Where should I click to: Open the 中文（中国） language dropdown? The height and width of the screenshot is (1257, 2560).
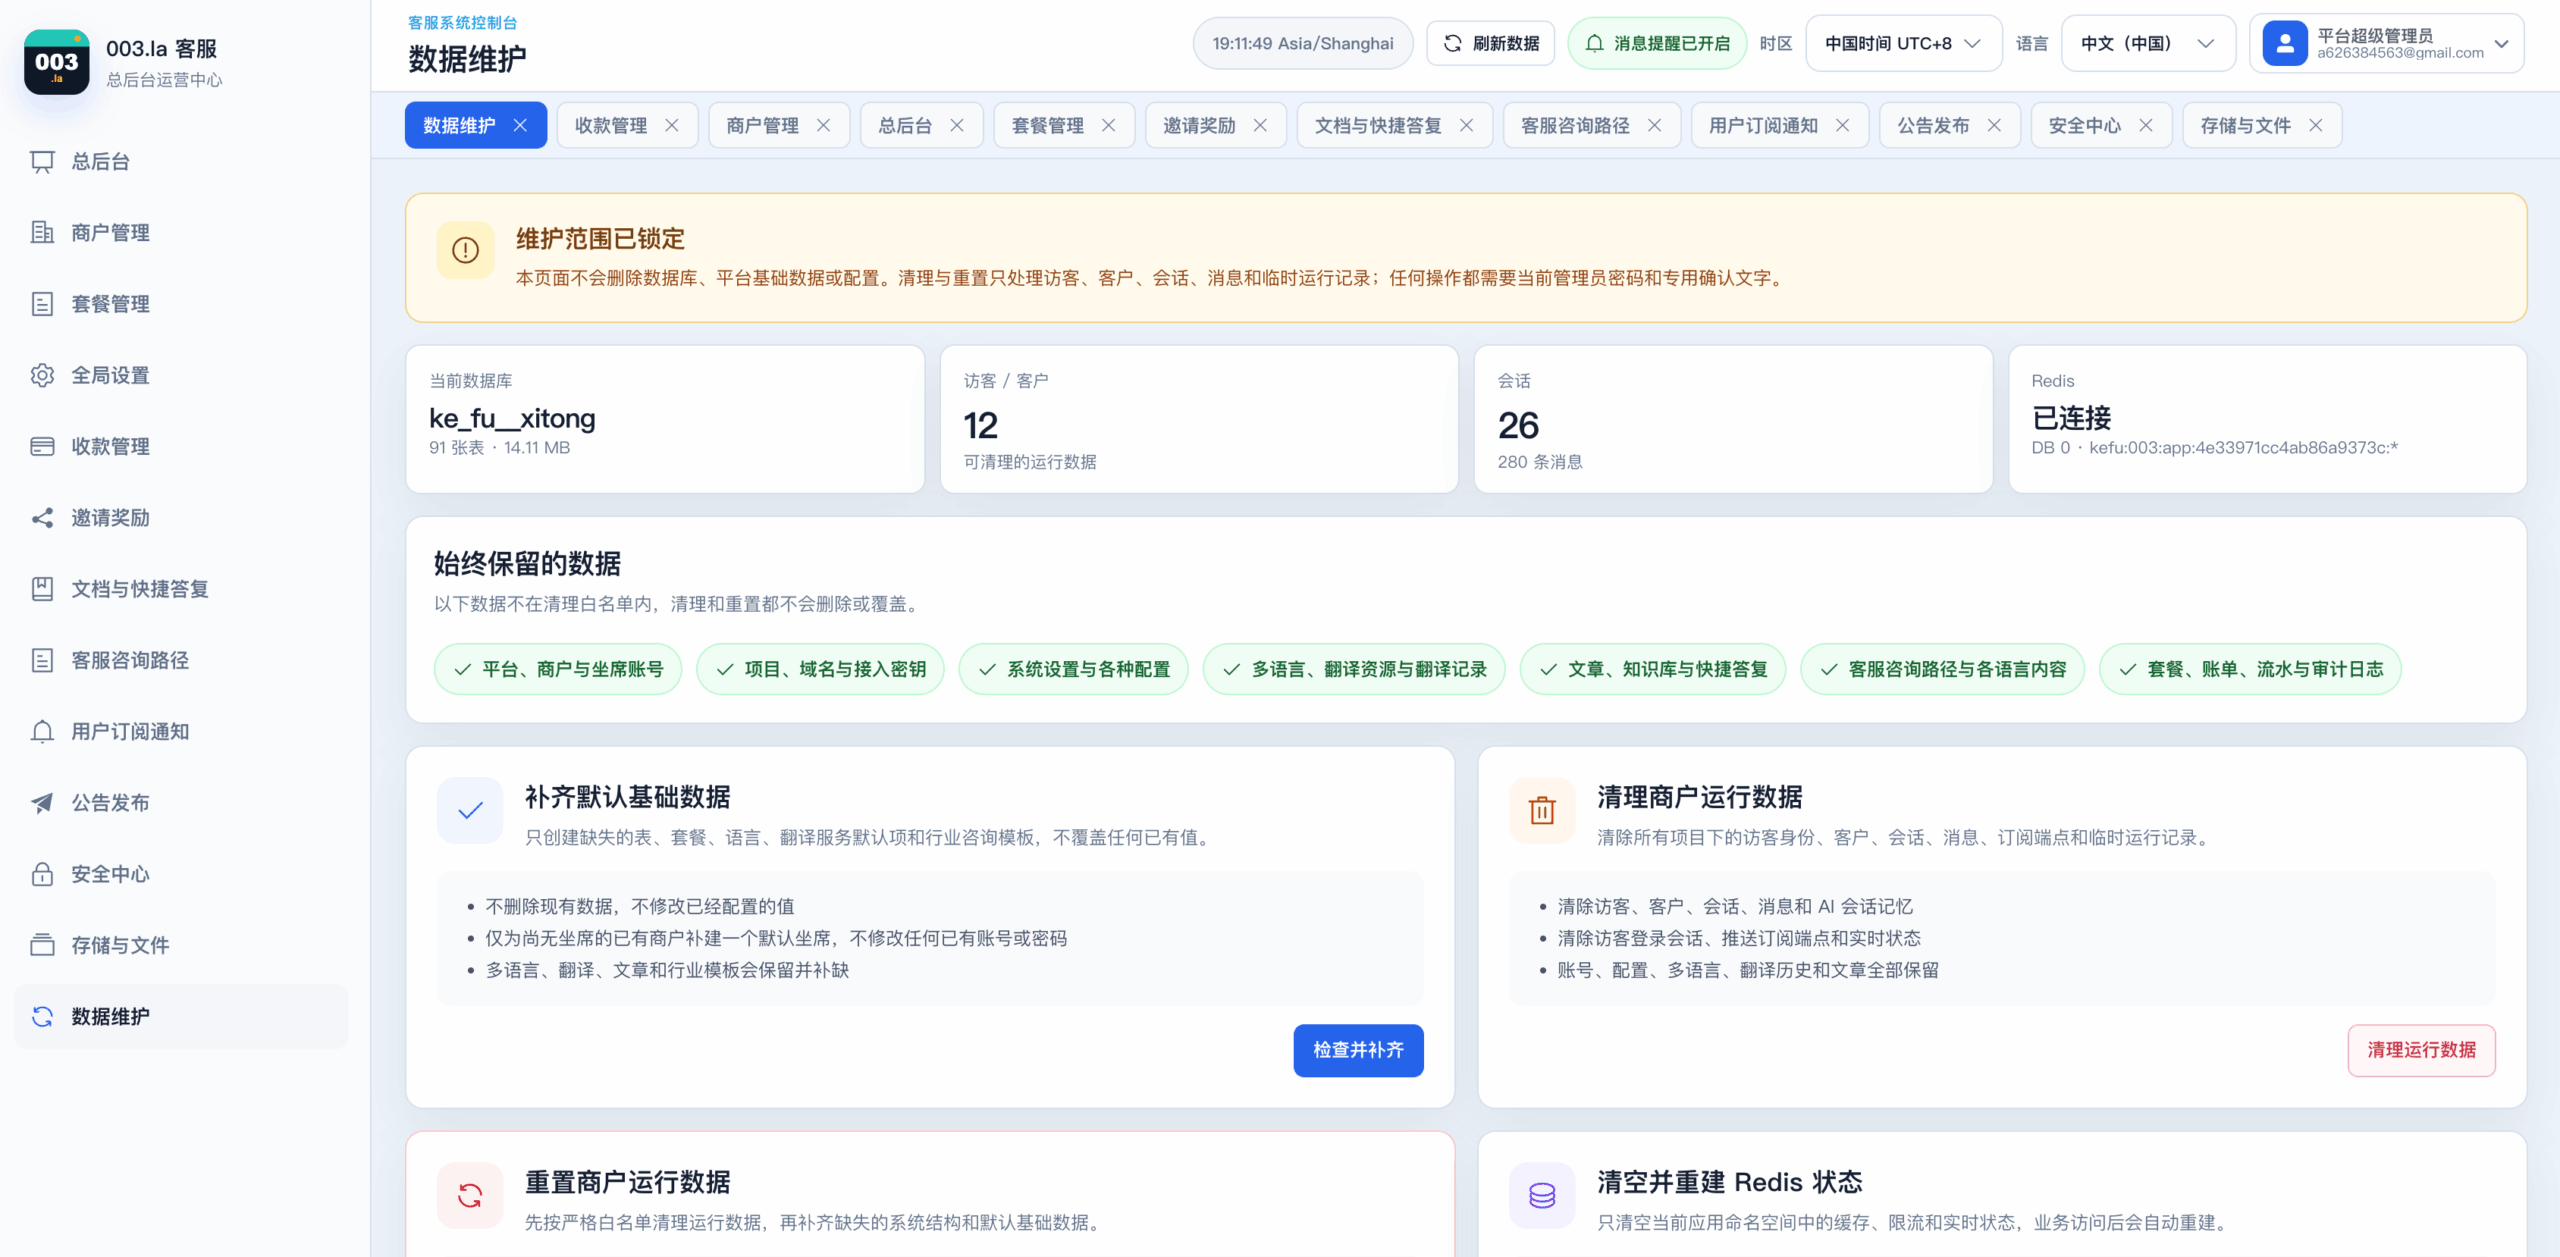pyautogui.click(x=2147, y=44)
